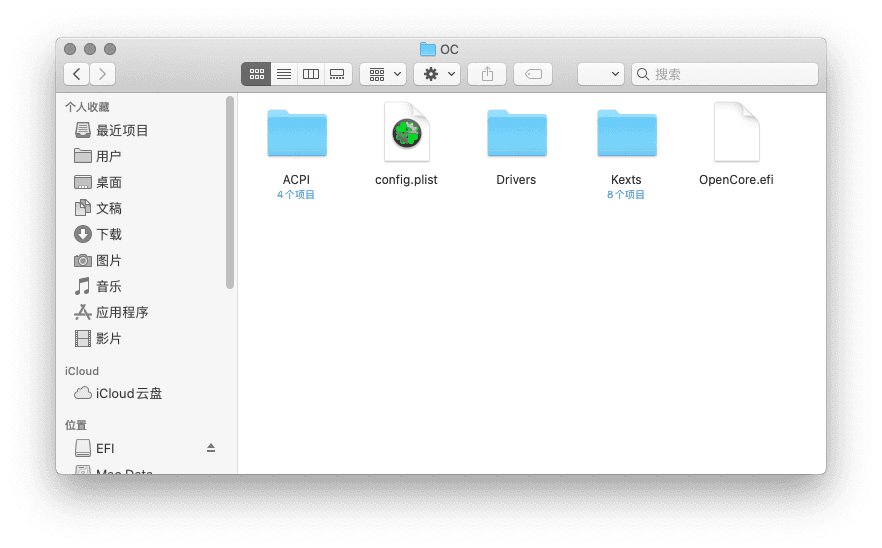Click the 个人收藏 sidebar section header
The width and height of the screenshot is (882, 548).
[87, 107]
